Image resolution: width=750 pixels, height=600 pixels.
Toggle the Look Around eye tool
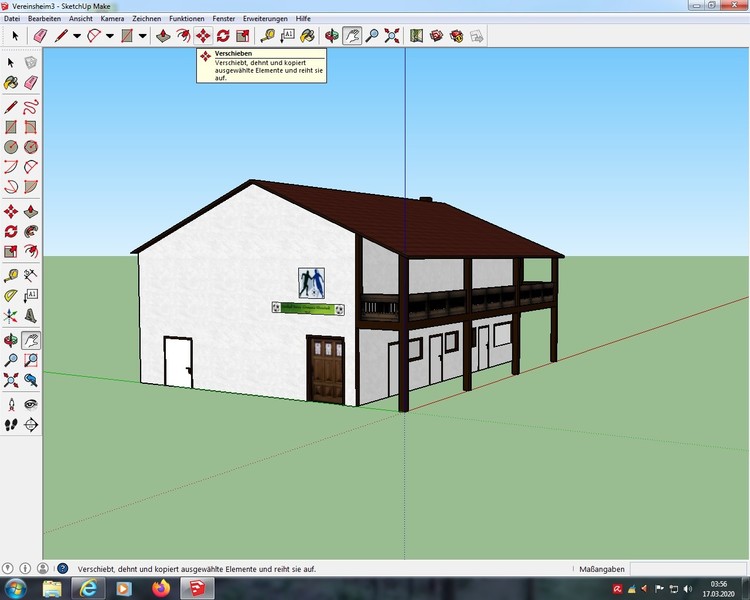(x=31, y=404)
